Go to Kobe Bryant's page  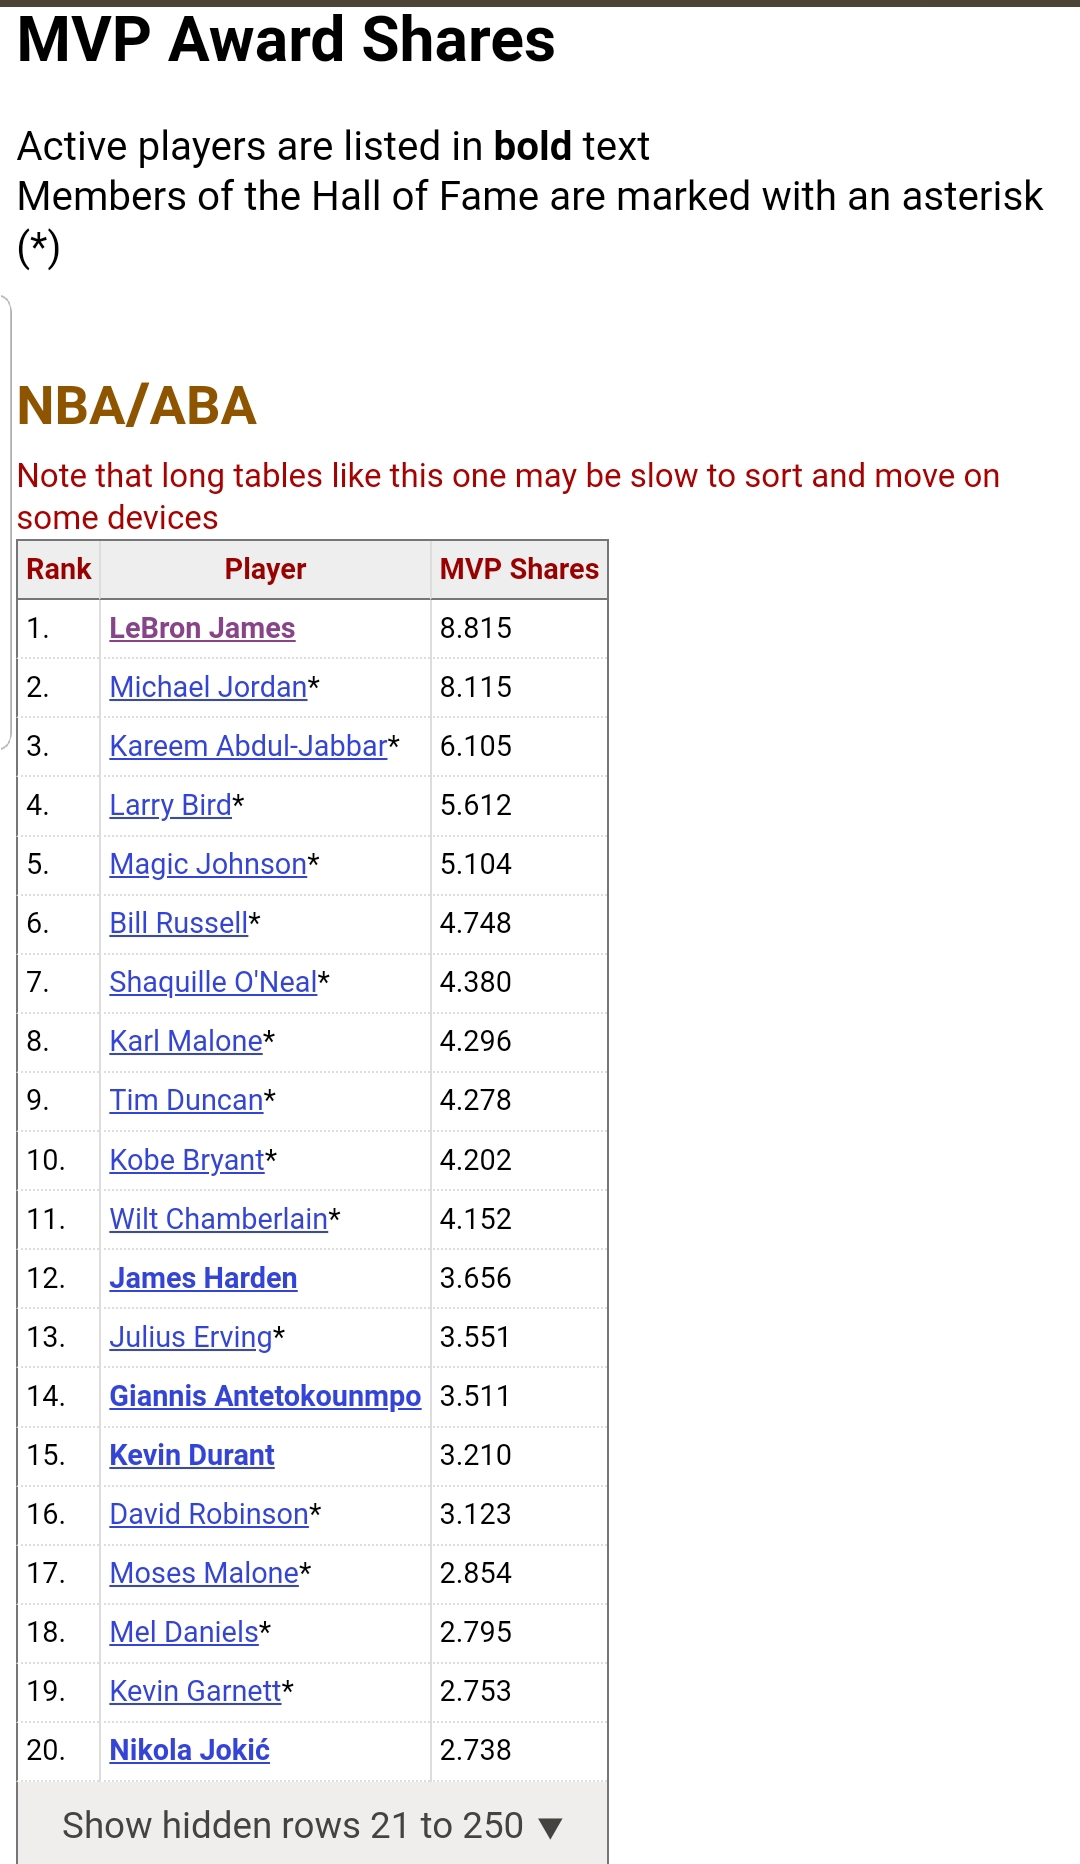[187, 1160]
